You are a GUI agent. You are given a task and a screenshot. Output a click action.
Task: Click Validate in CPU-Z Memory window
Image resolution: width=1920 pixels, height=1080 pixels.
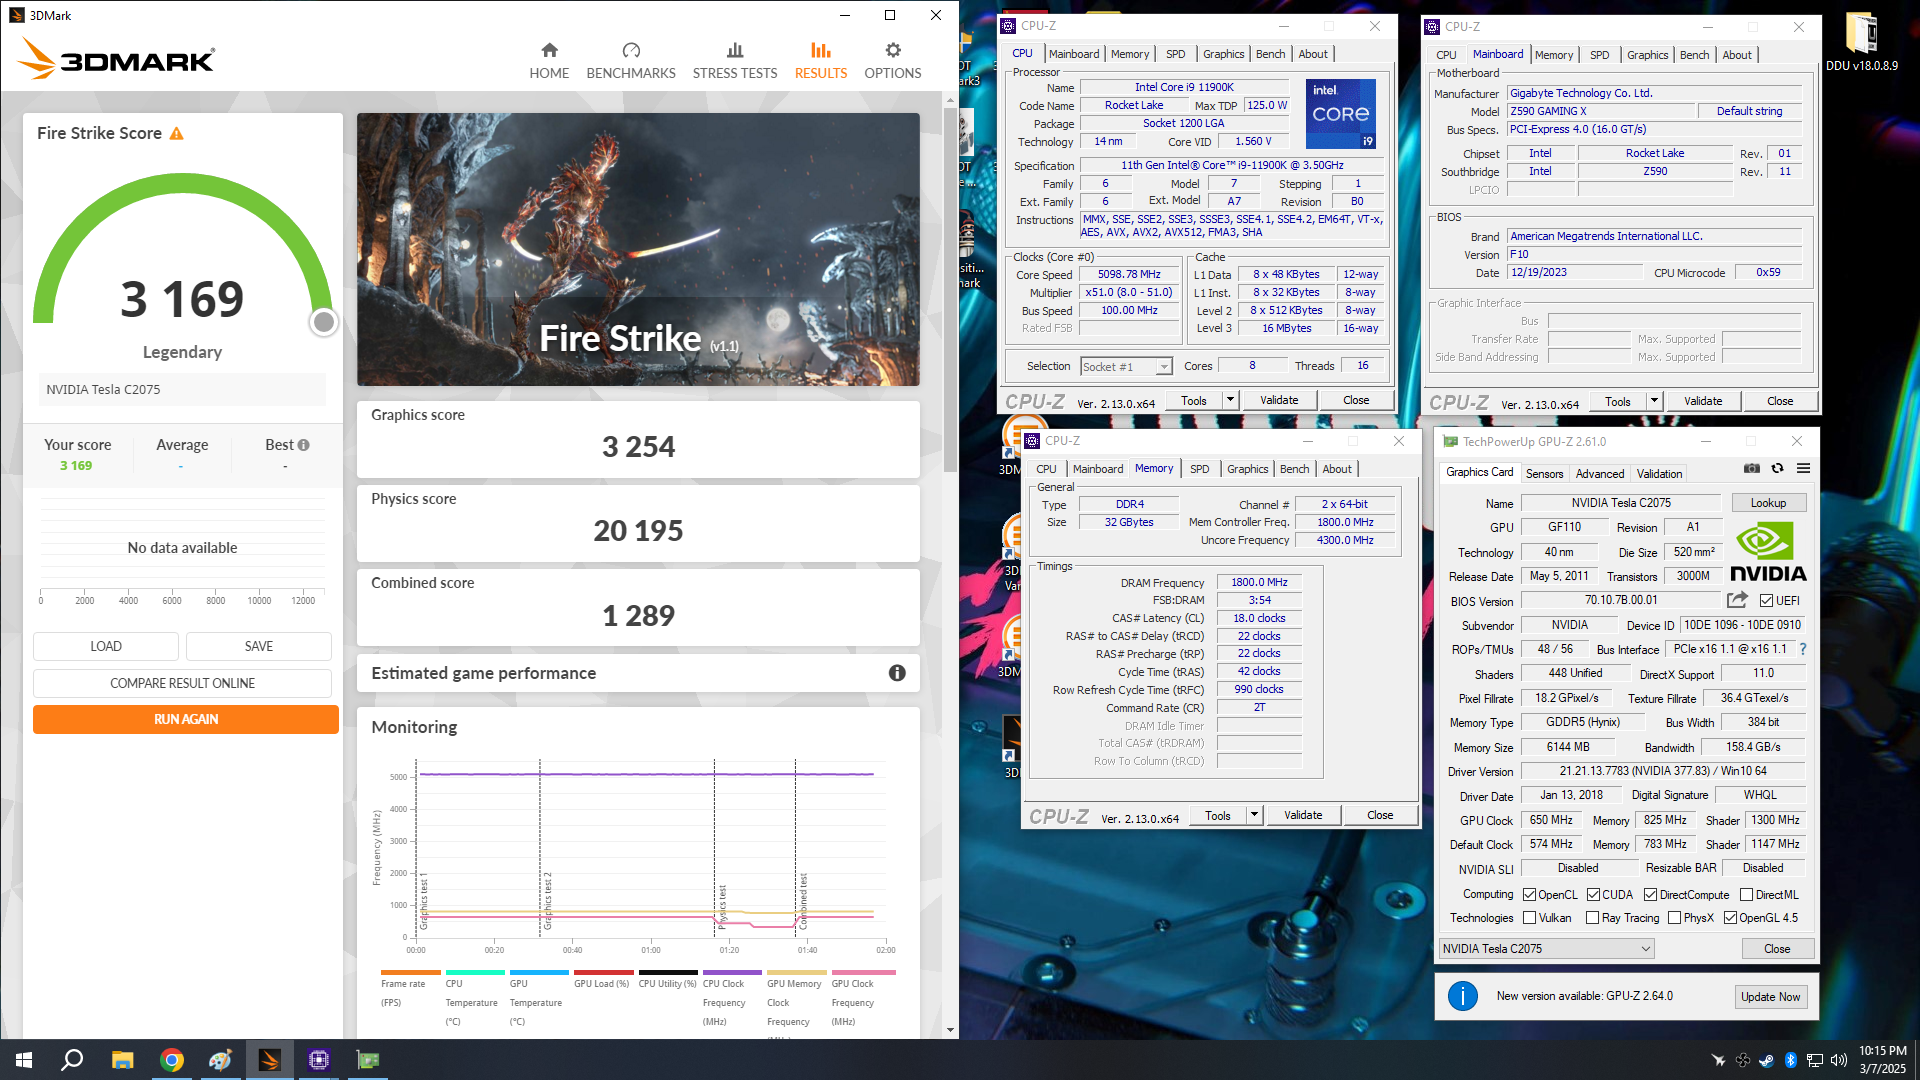click(1303, 815)
